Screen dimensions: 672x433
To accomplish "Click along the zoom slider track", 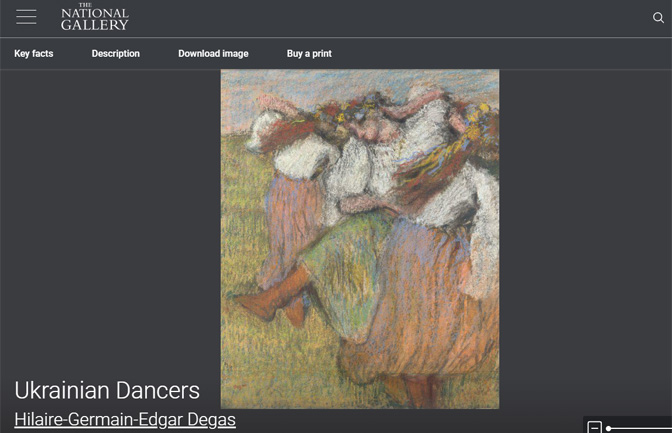I will tap(645, 428).
